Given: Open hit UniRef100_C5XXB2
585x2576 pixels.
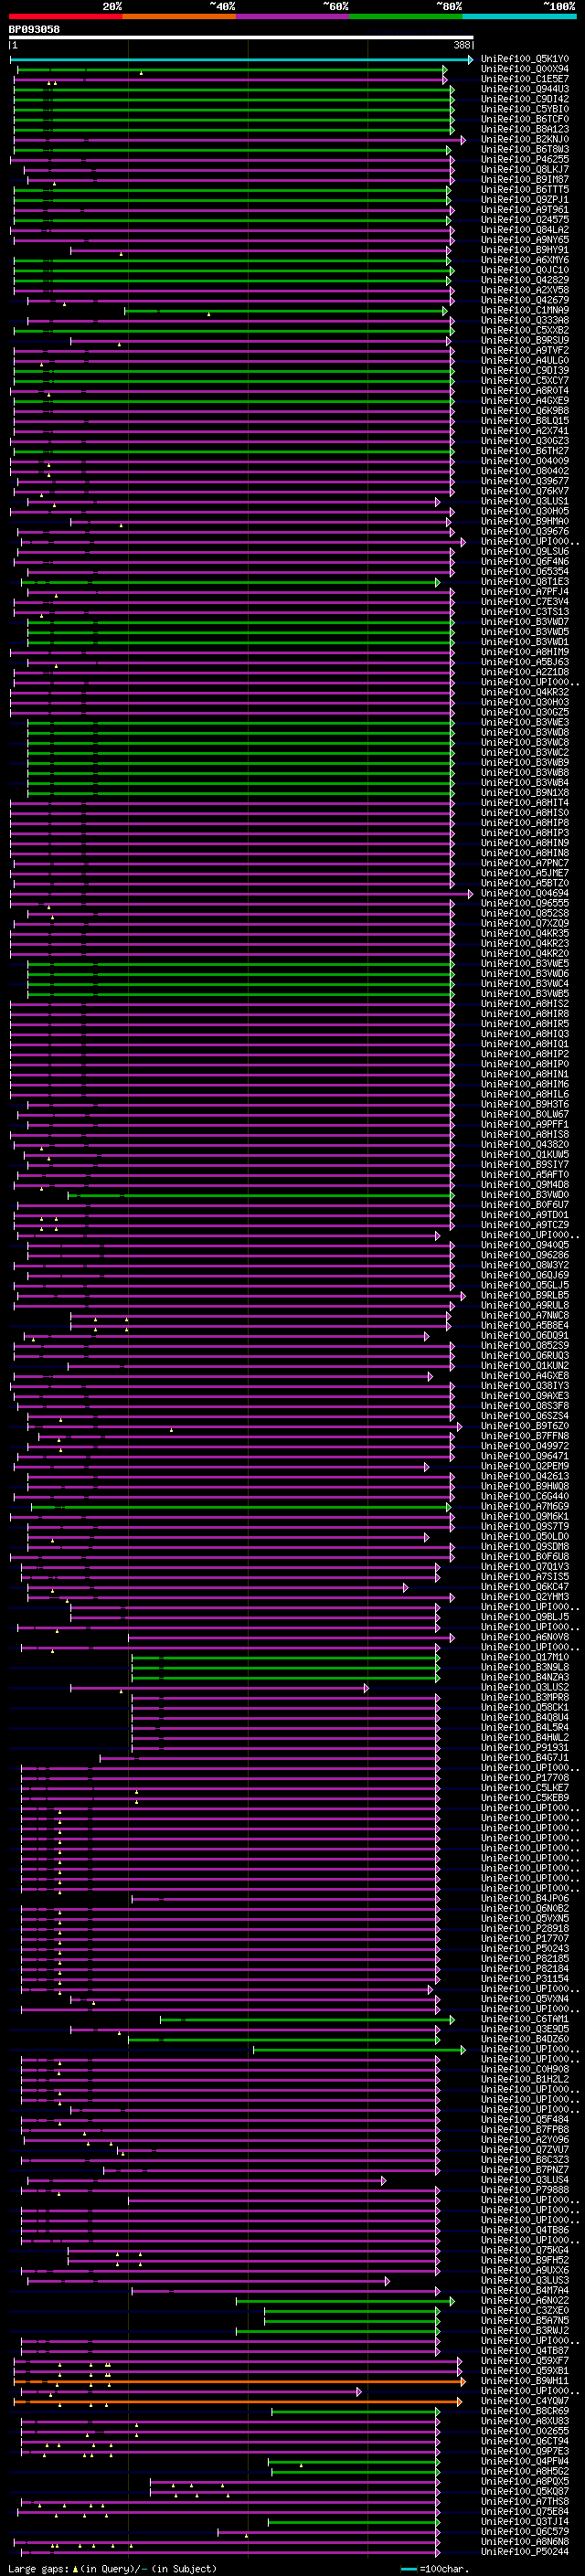Looking at the screenshot, I should point(525,330).
